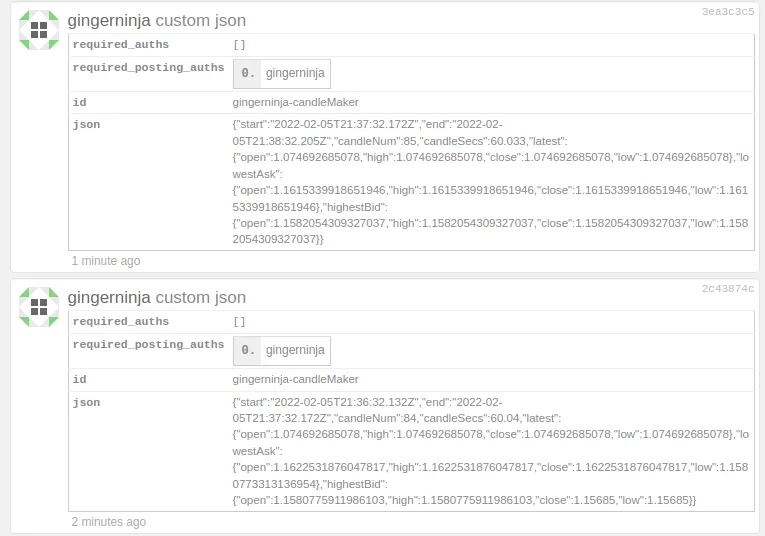This screenshot has width=765, height=536.
Task: Open gingerninja profile in the first operation heading
Action: pos(109,21)
